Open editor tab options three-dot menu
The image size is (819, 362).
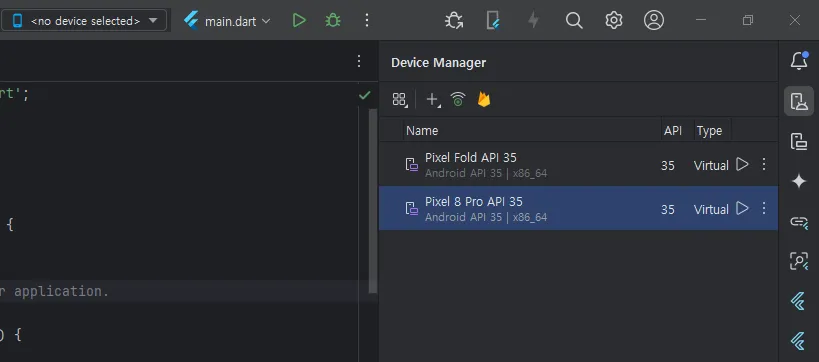[359, 61]
